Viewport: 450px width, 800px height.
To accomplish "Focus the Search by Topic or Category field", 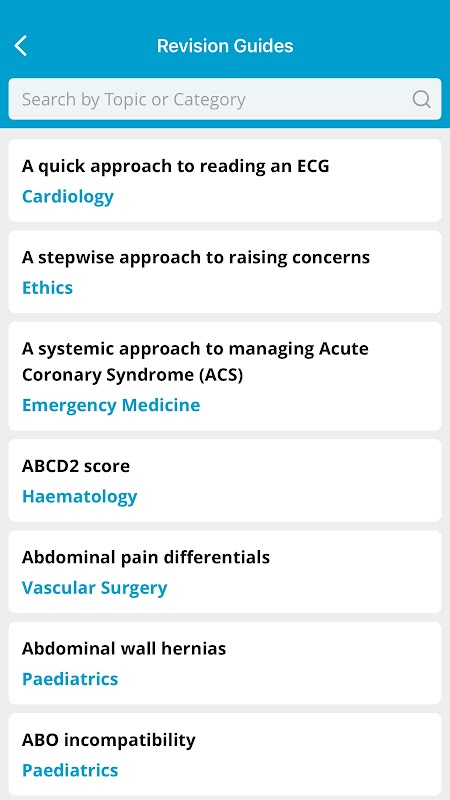I will pos(225,99).
